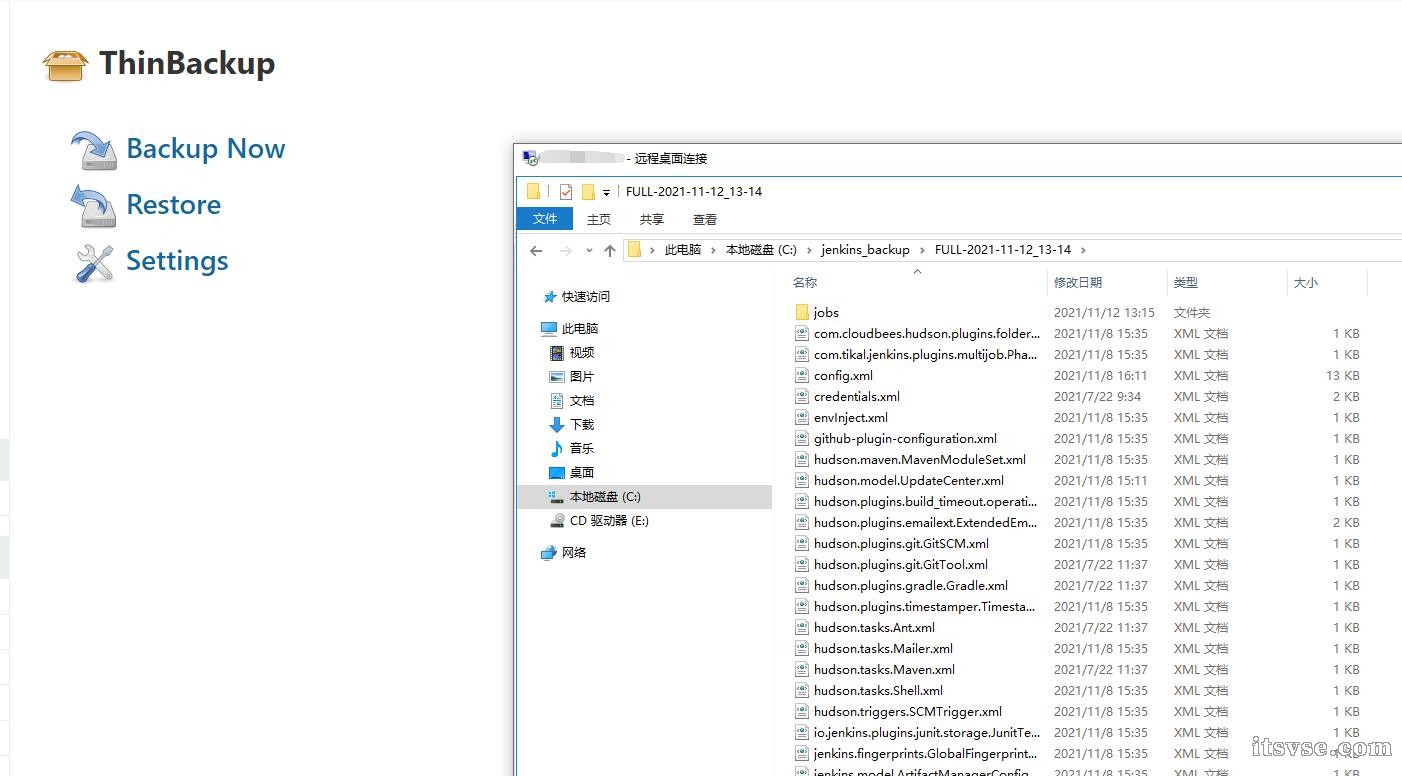Select the jobs folder
This screenshot has width=1402, height=776.
826,313
